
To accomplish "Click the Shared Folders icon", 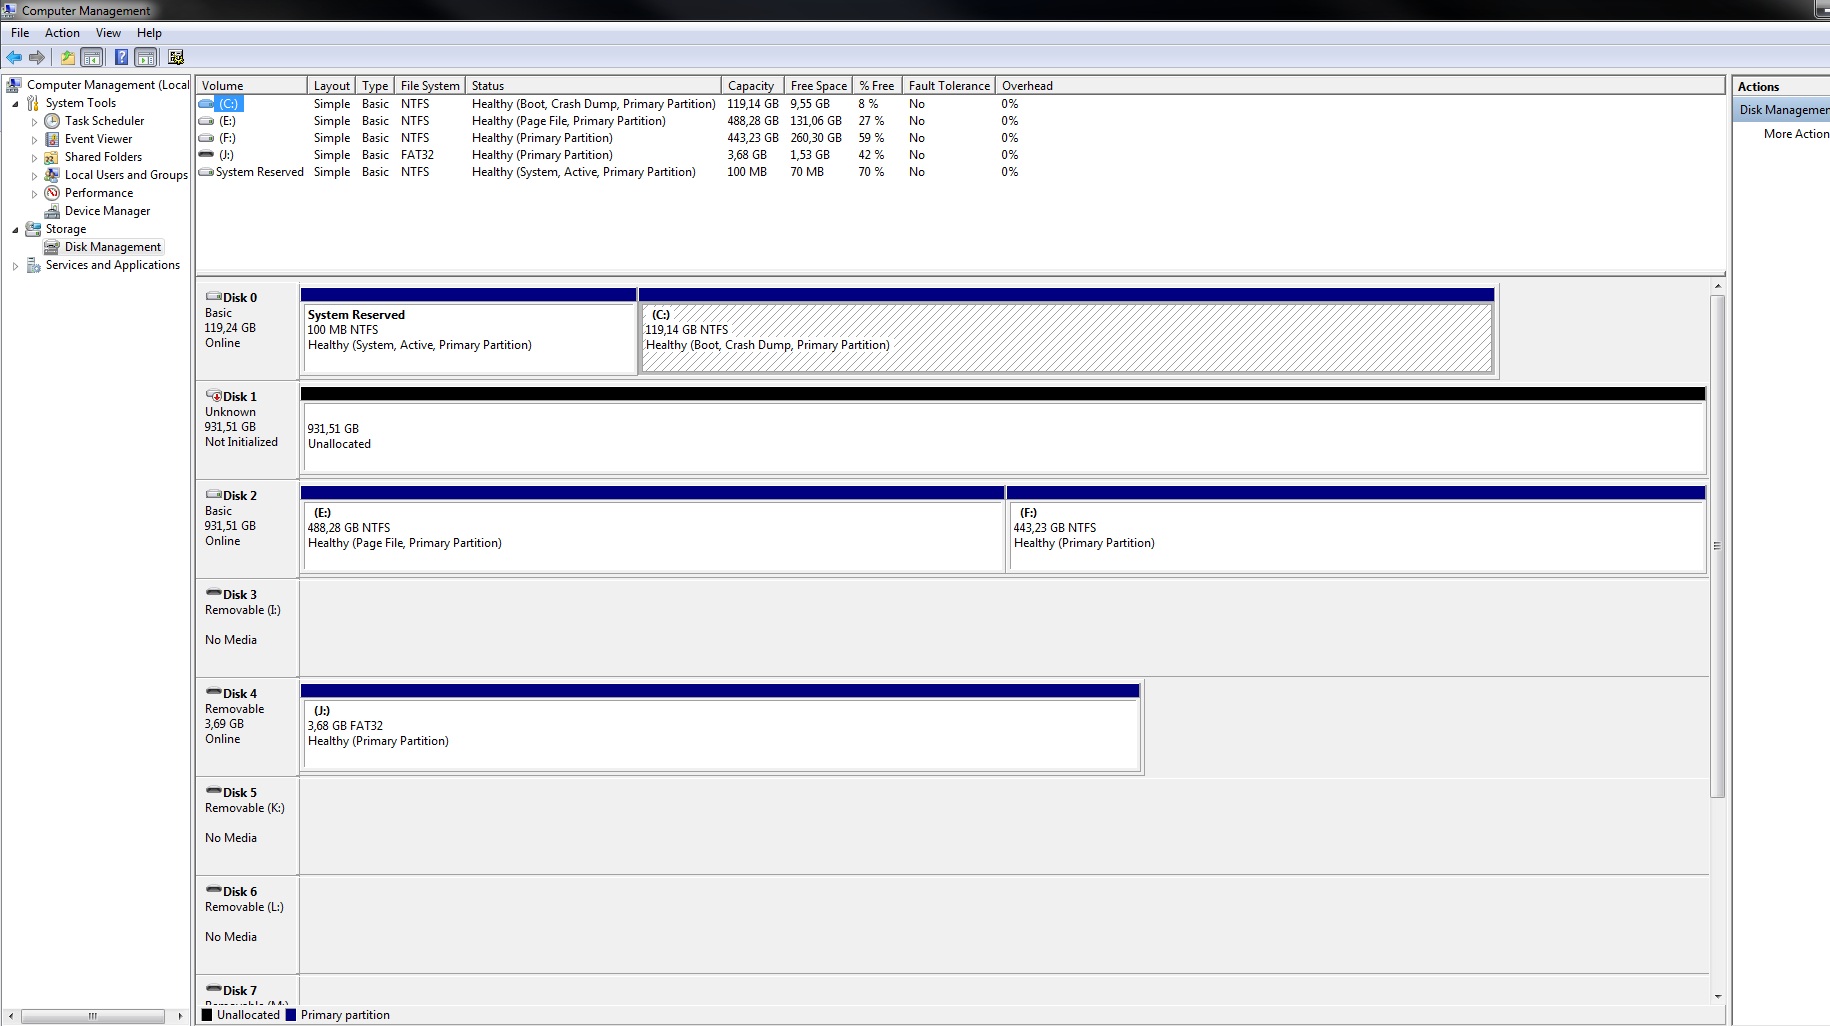I will [52, 157].
